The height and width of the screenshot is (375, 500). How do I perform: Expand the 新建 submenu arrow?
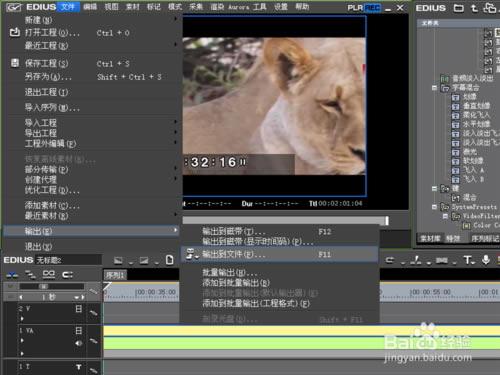coord(175,19)
